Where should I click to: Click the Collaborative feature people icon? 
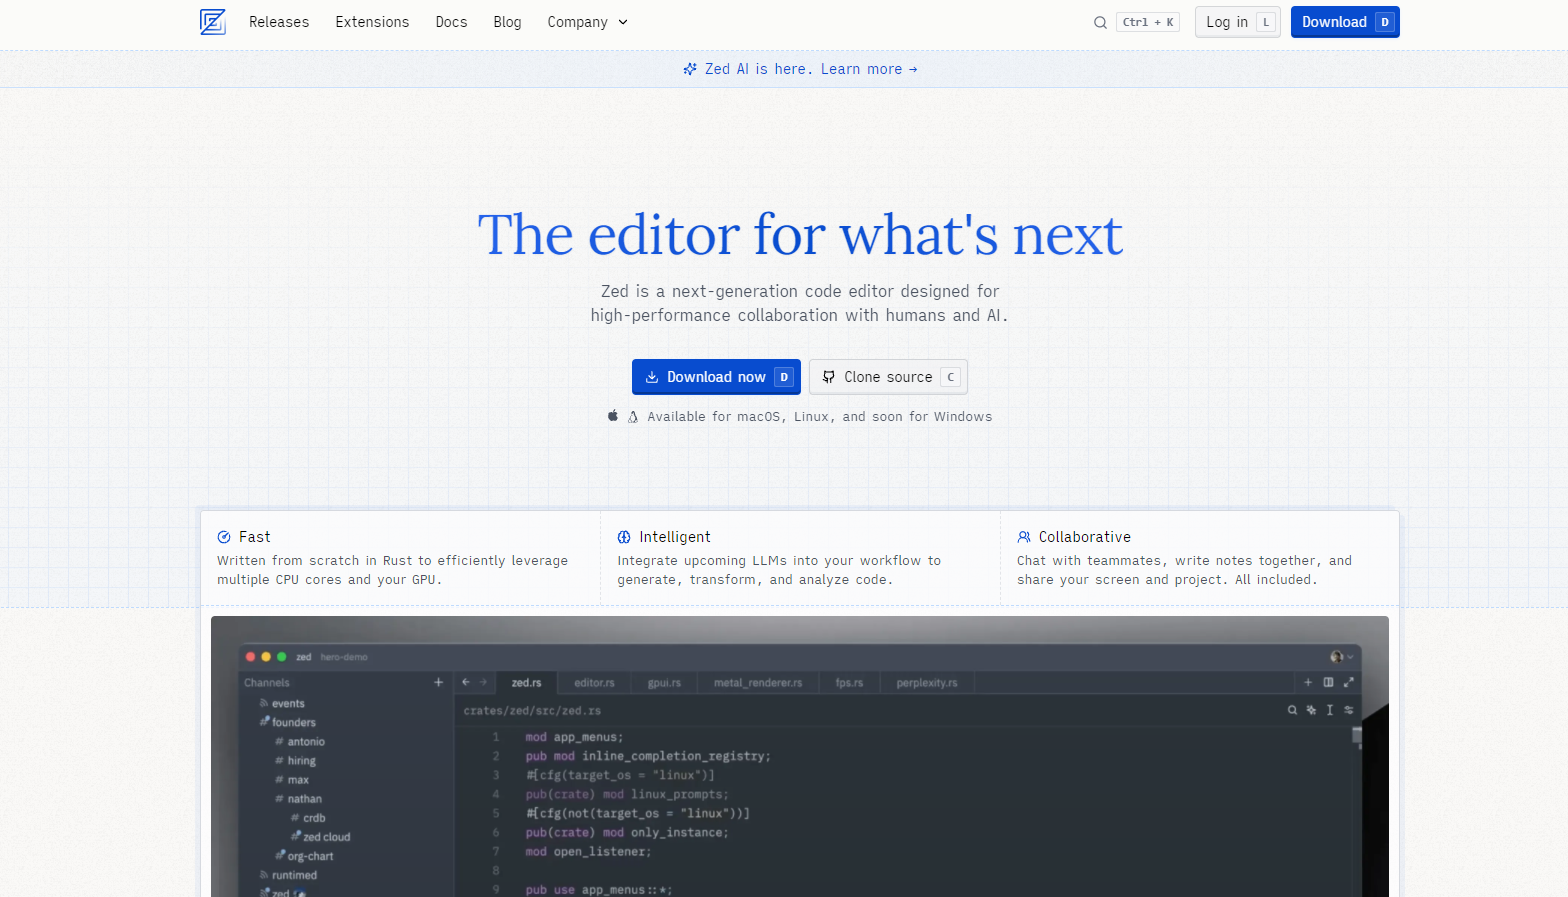(x=1024, y=537)
